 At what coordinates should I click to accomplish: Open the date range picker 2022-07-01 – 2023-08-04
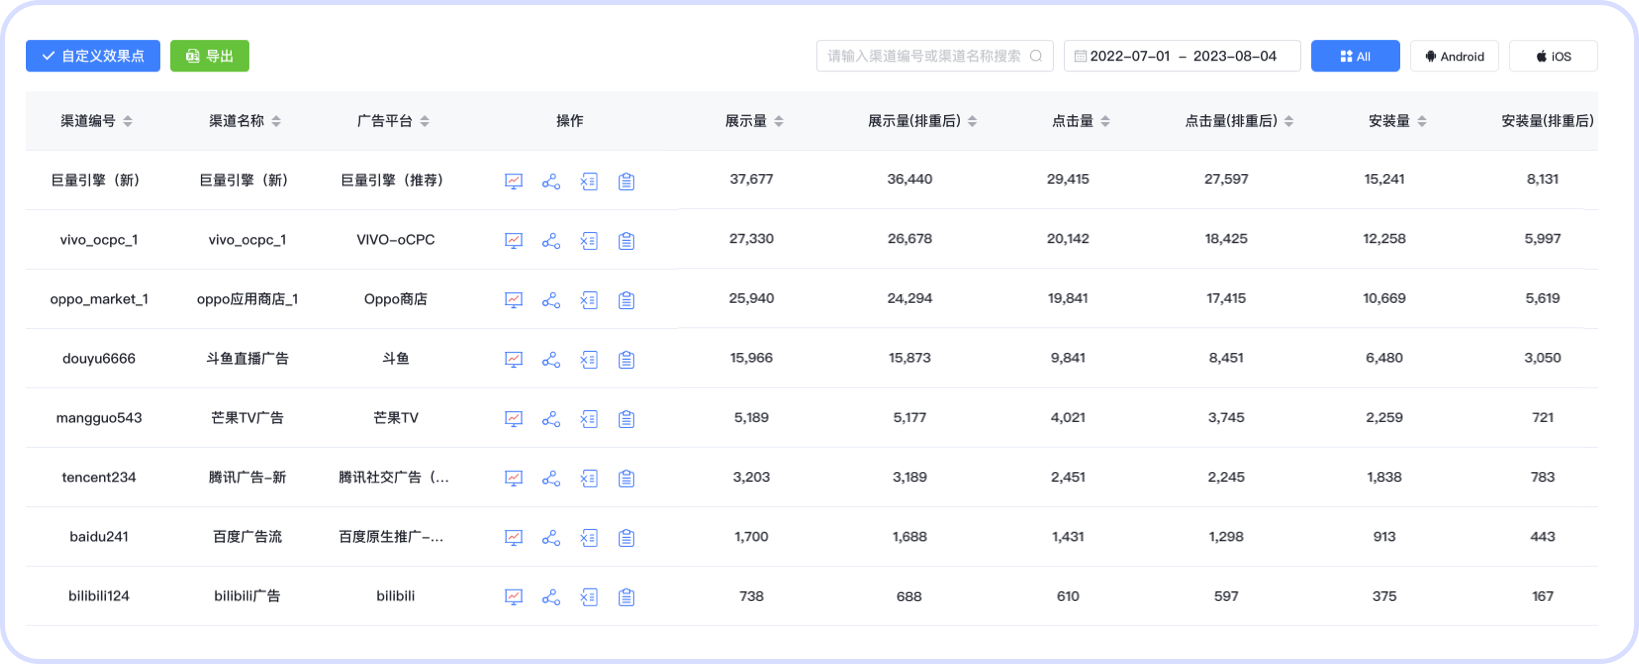1182,56
